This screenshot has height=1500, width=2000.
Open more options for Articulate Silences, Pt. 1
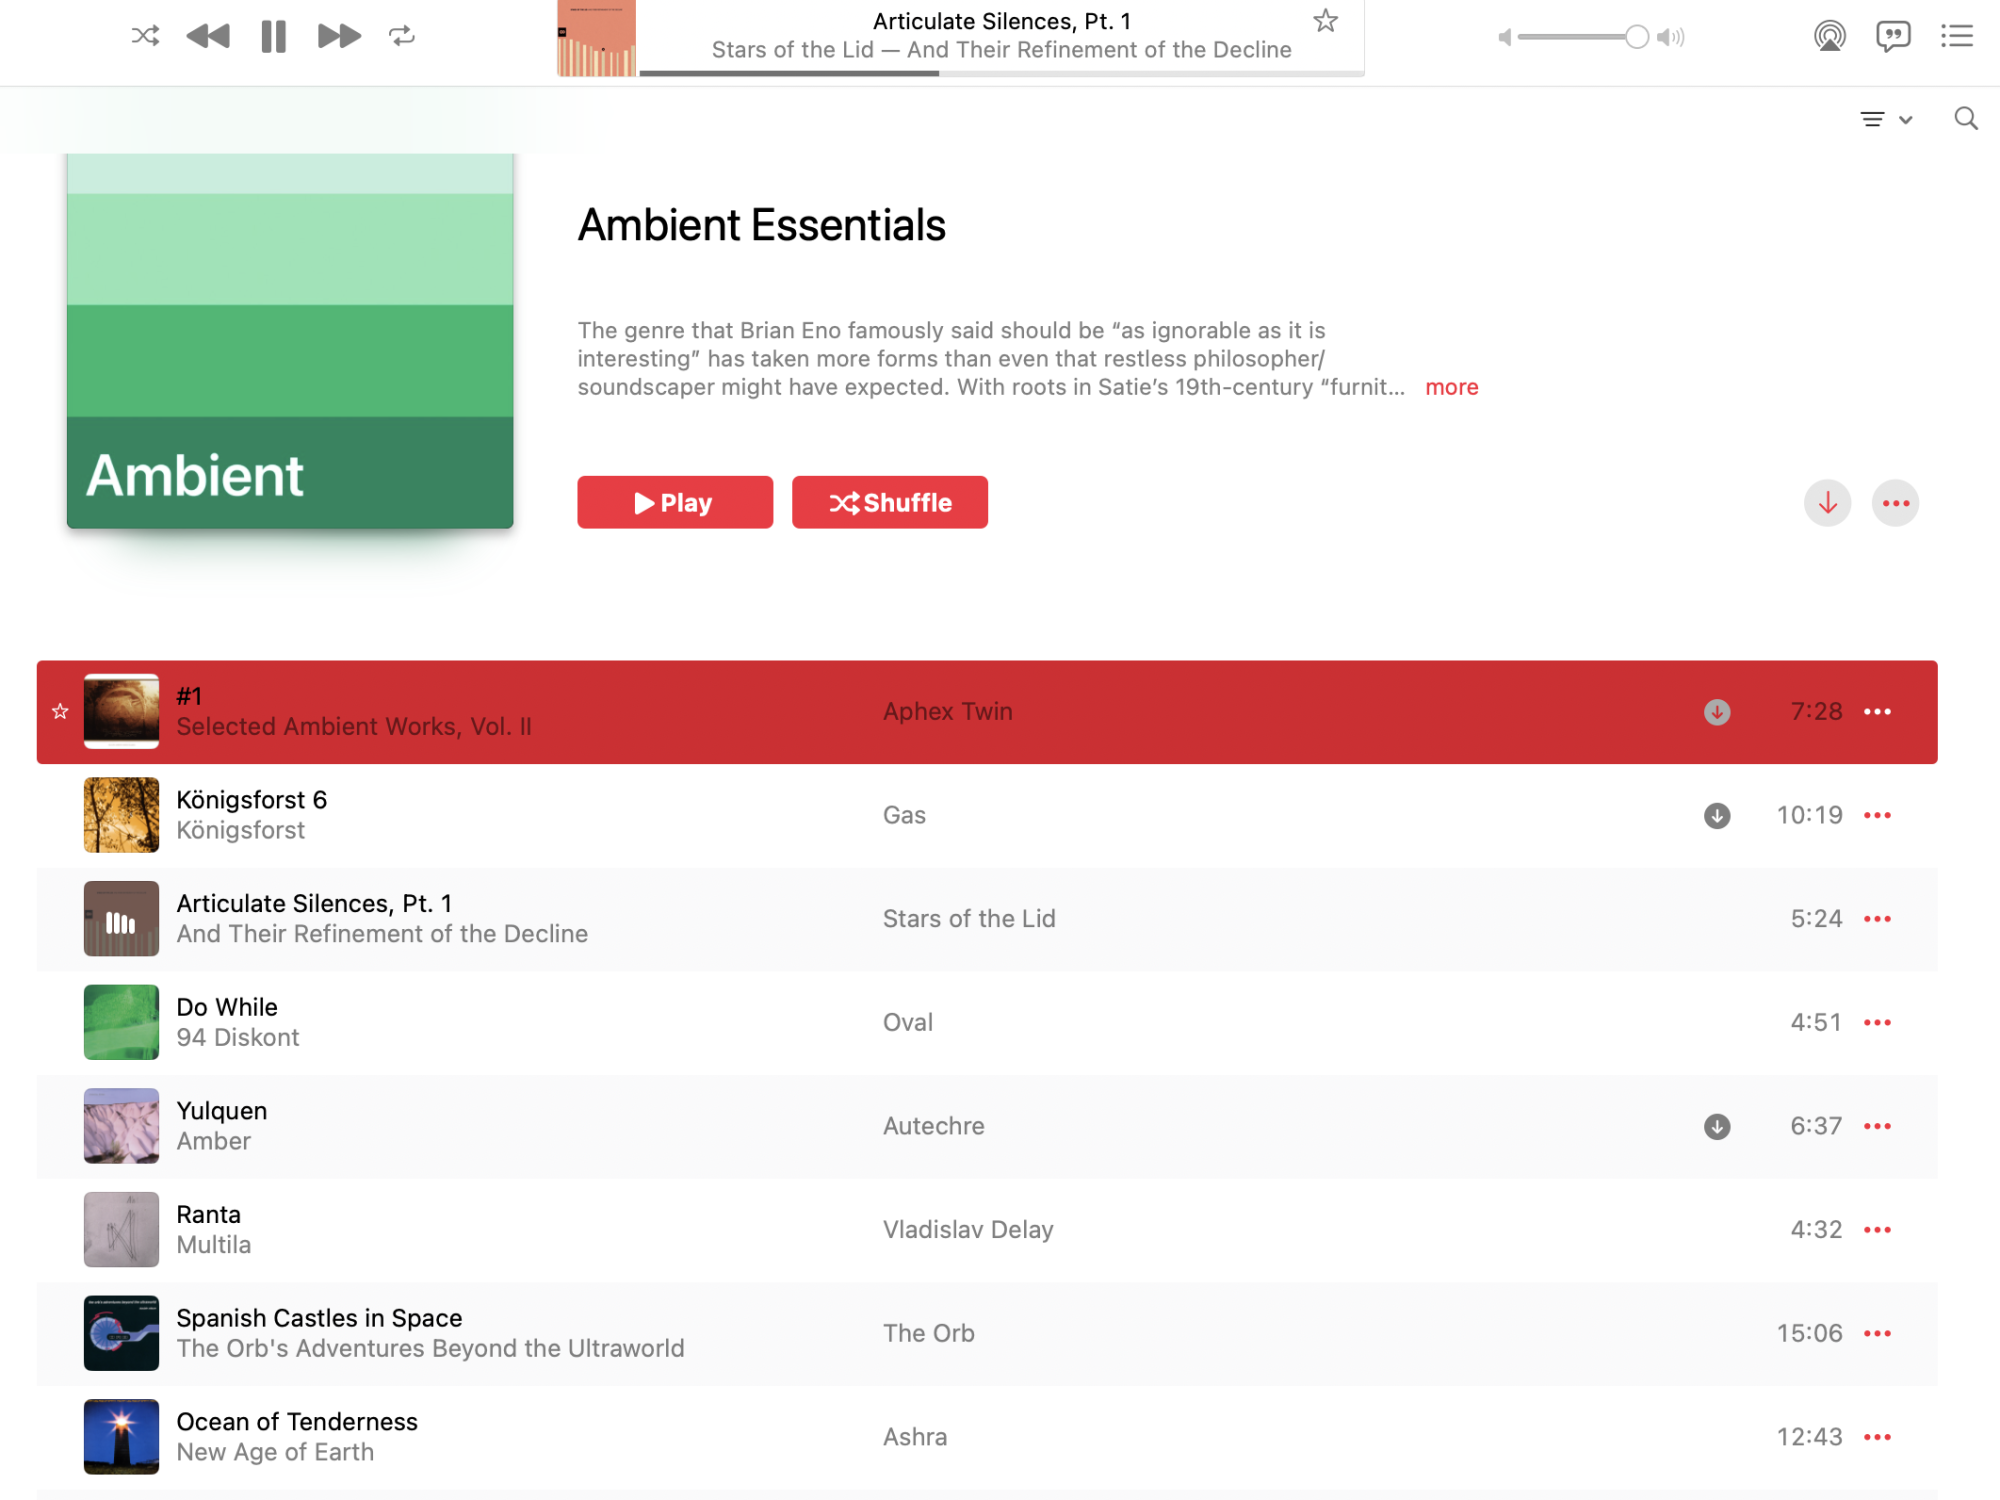click(1878, 919)
